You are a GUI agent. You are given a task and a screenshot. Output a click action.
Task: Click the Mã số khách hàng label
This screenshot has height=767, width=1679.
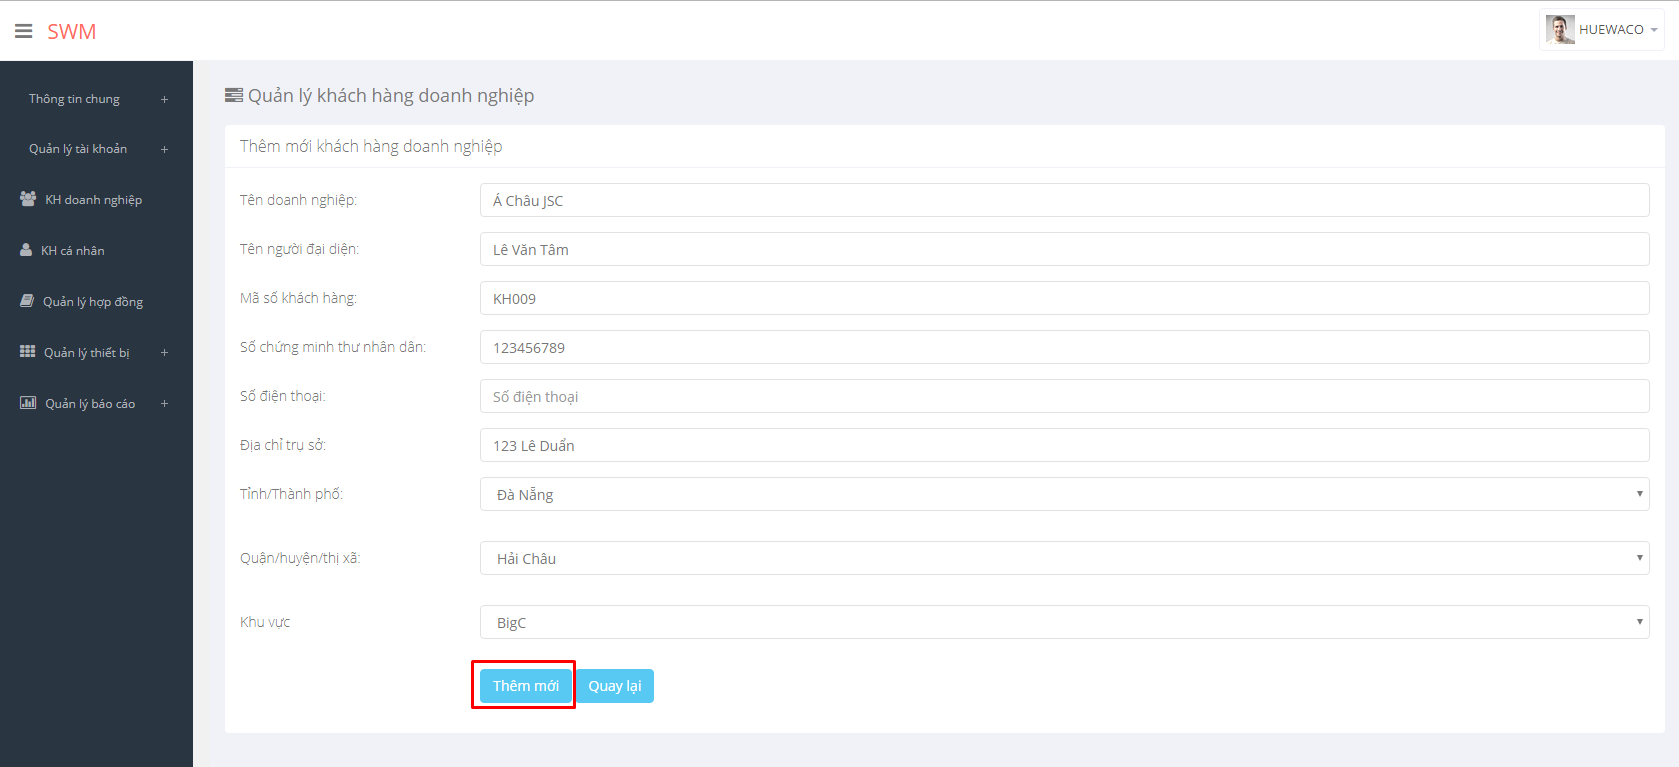click(298, 298)
